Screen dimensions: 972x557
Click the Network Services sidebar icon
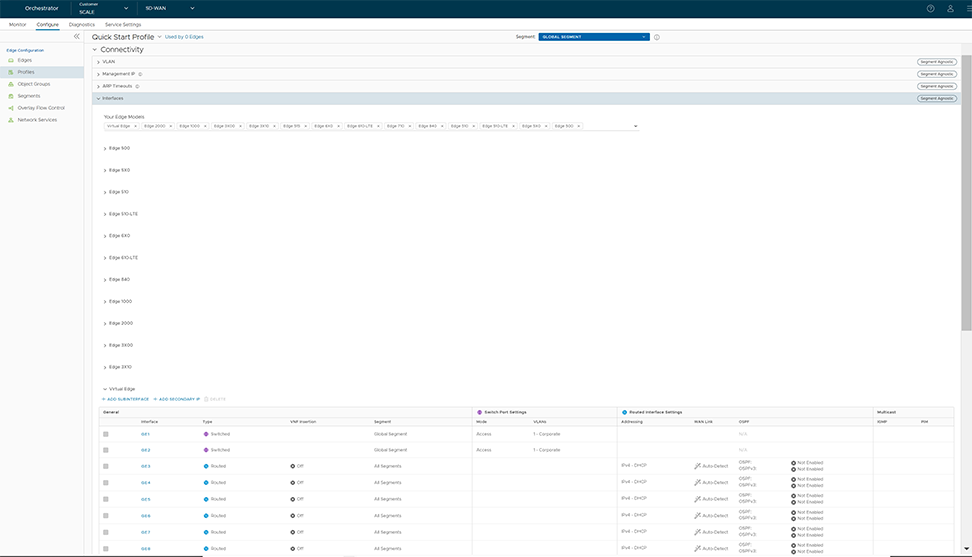tap(11, 120)
